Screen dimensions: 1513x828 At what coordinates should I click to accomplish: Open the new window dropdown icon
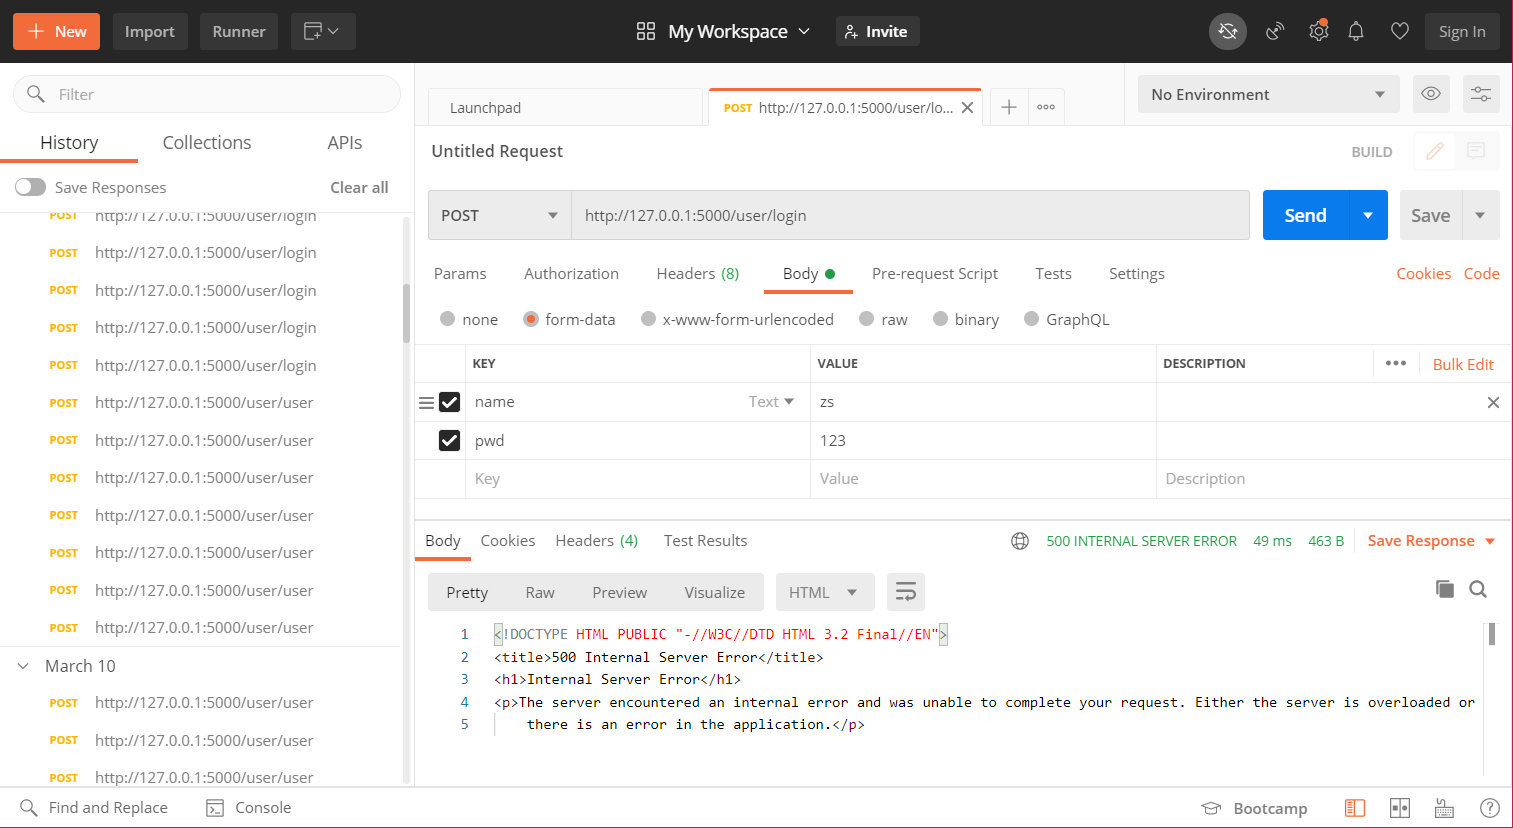[x=322, y=31]
